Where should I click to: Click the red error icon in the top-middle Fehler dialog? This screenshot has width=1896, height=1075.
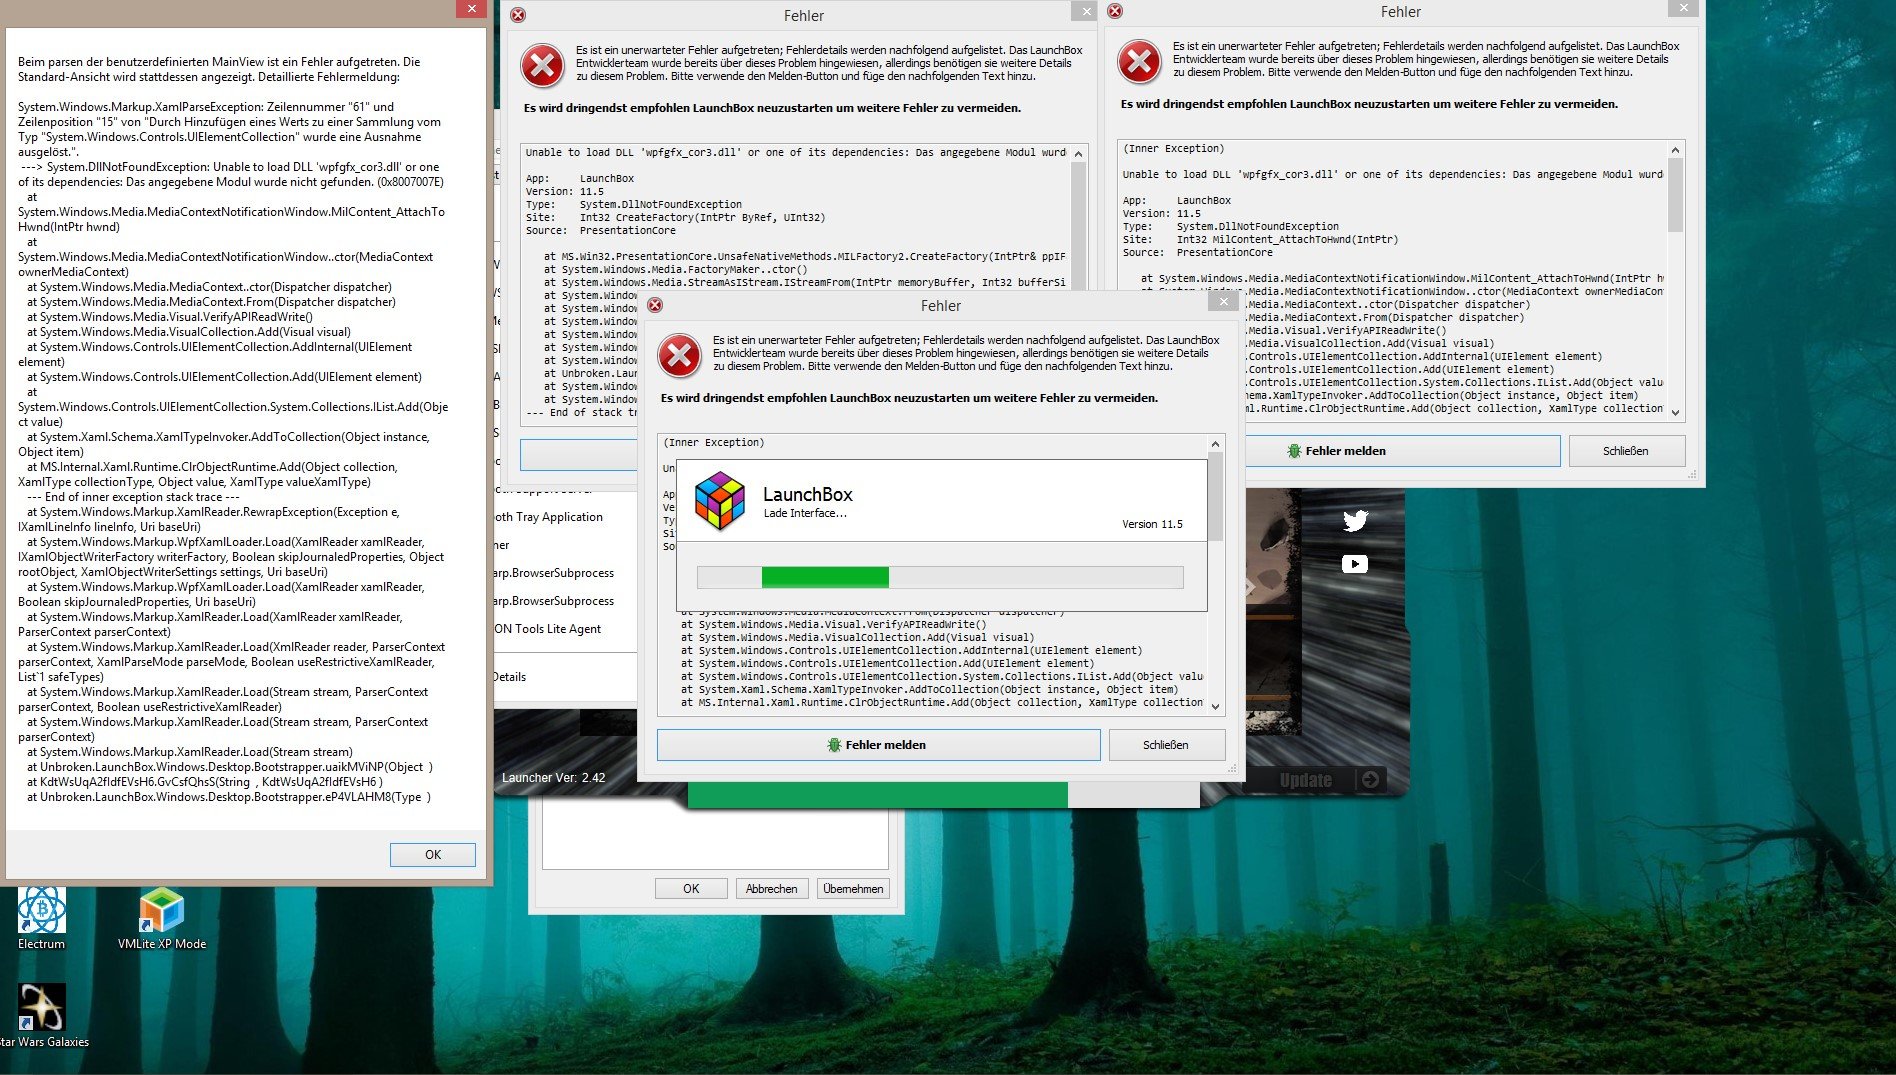[x=542, y=66]
